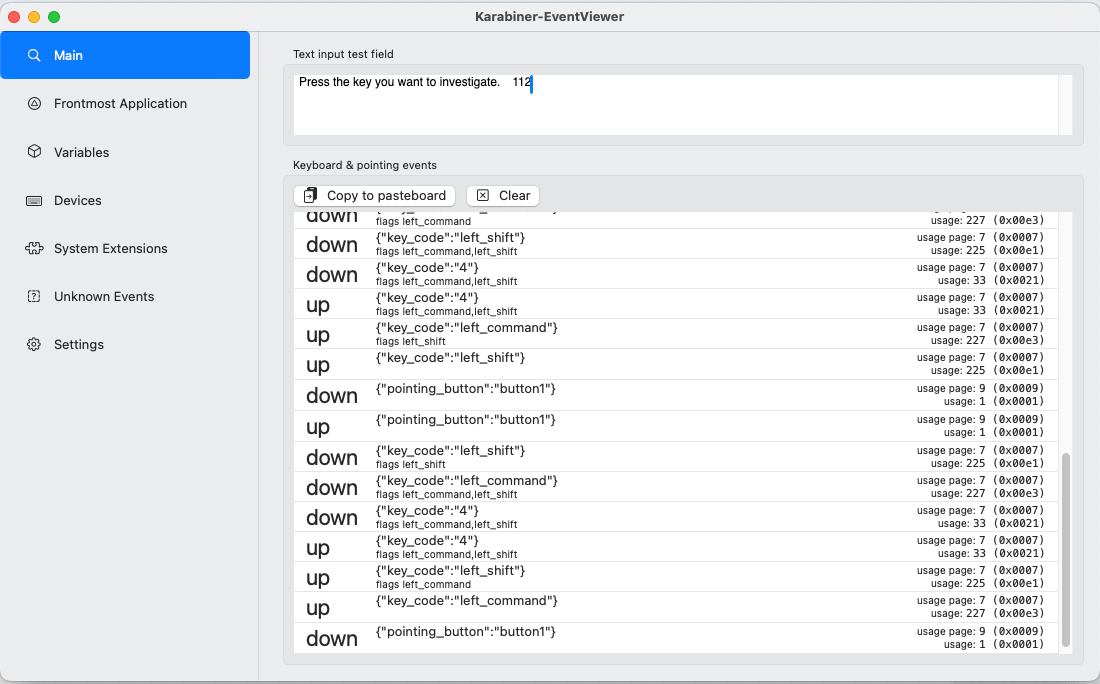Close the Karabiner-EventViewer window

(14, 17)
